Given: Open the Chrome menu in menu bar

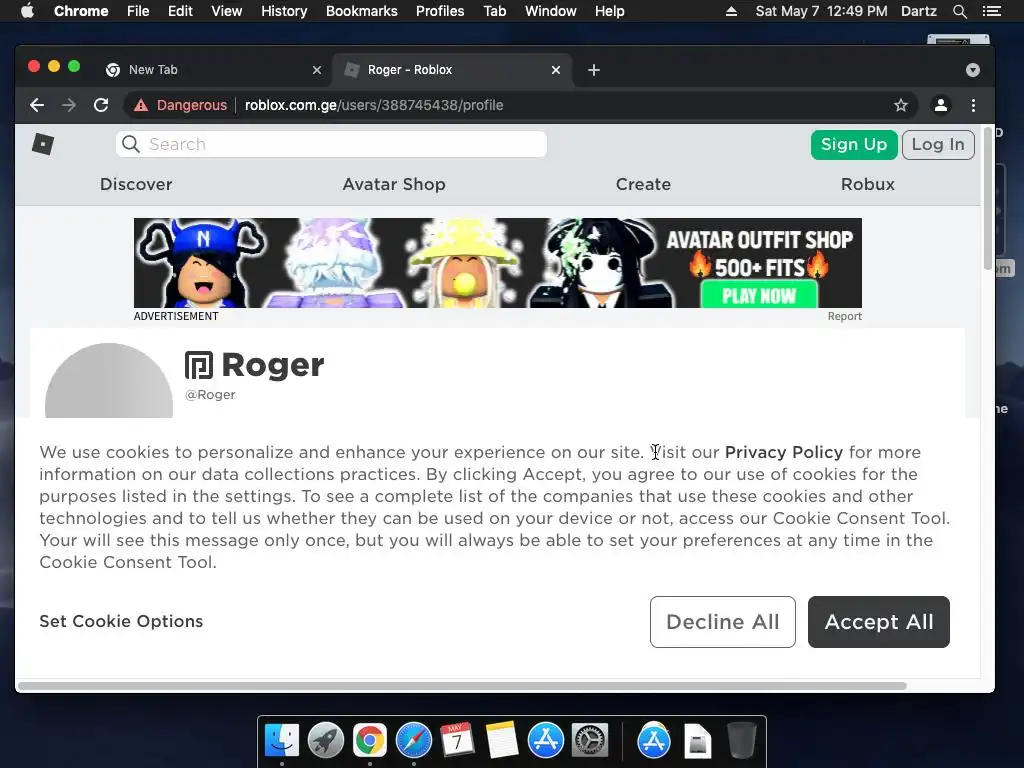Looking at the screenshot, I should [x=81, y=11].
